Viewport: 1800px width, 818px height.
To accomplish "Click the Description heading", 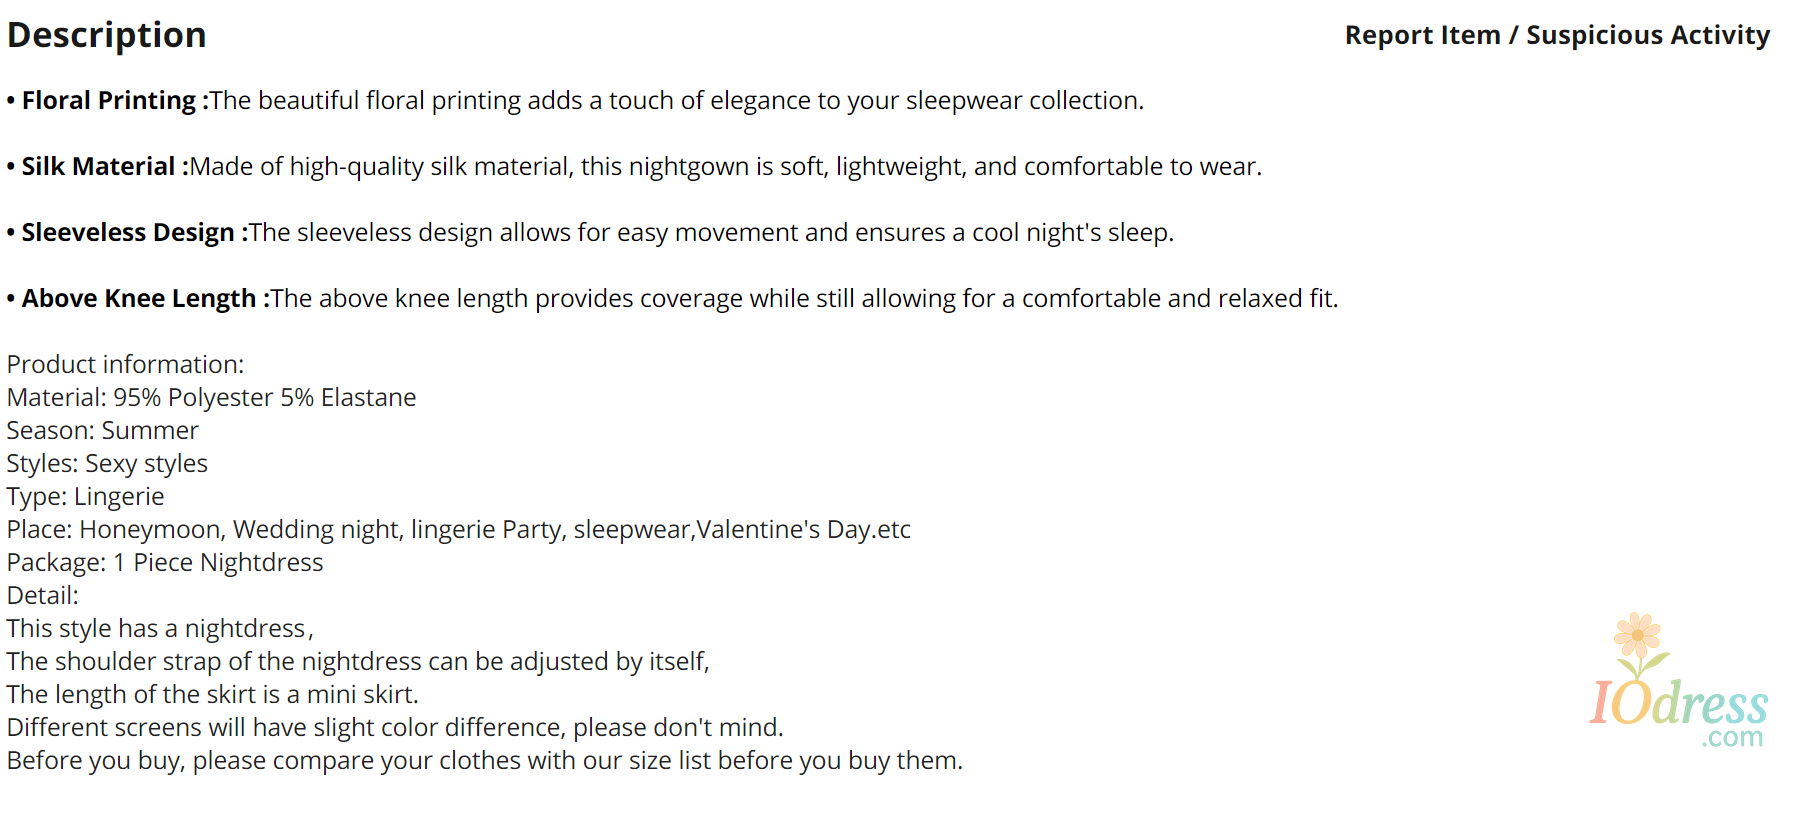I will pyautogui.click(x=107, y=35).
